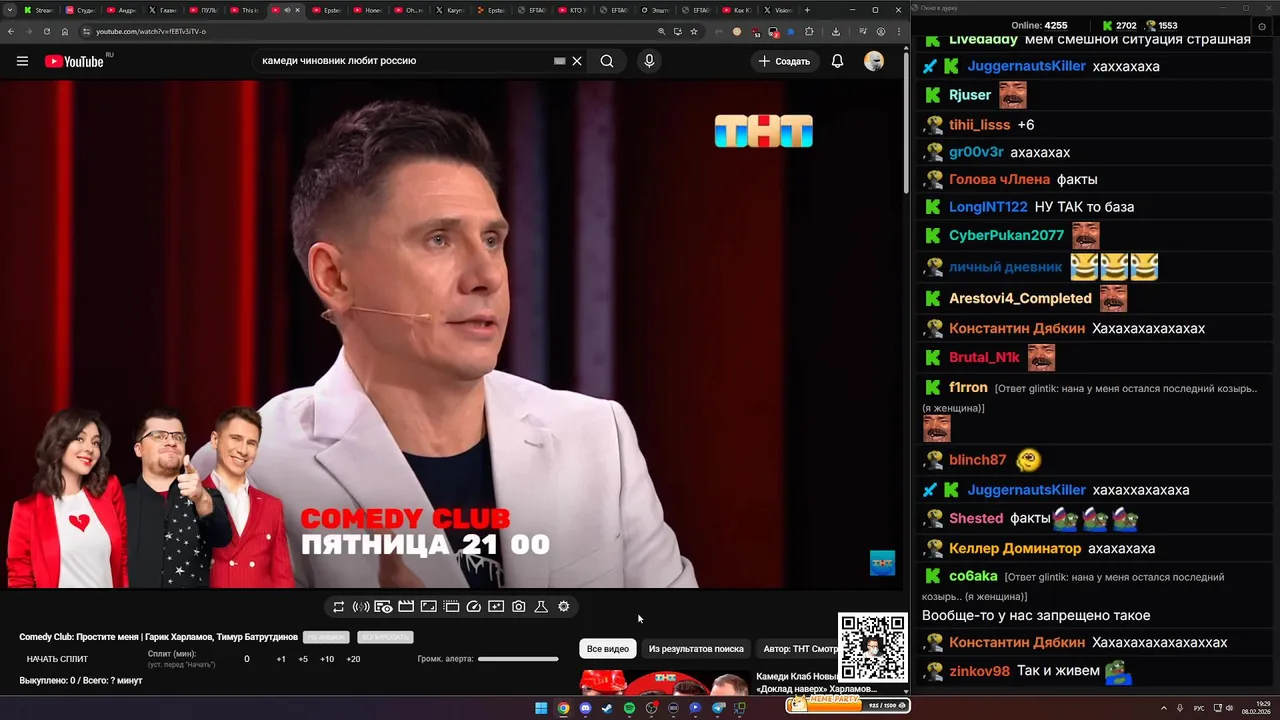Switch to the 'ПУЛЬС' browser tab

203,10
